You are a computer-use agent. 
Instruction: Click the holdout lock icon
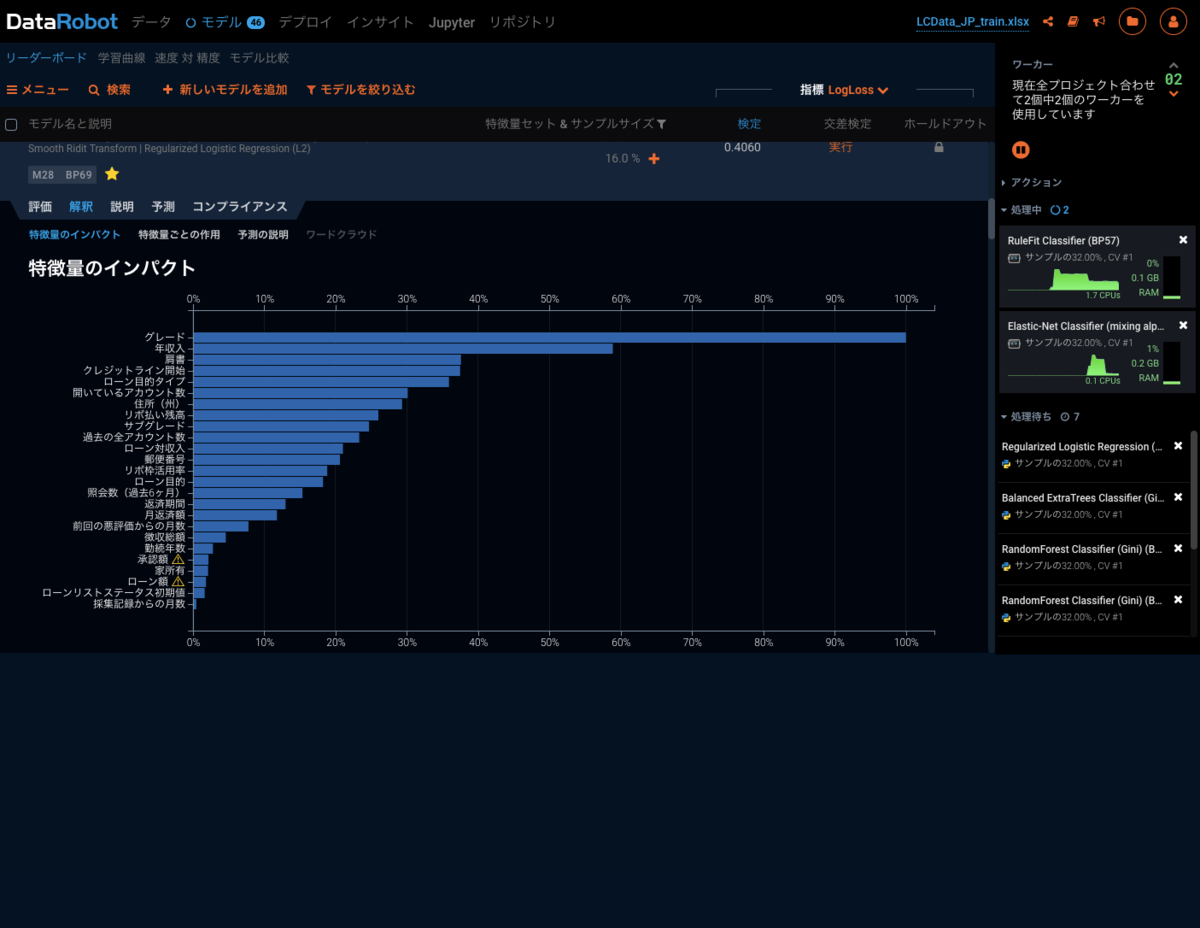pyautogui.click(x=938, y=147)
